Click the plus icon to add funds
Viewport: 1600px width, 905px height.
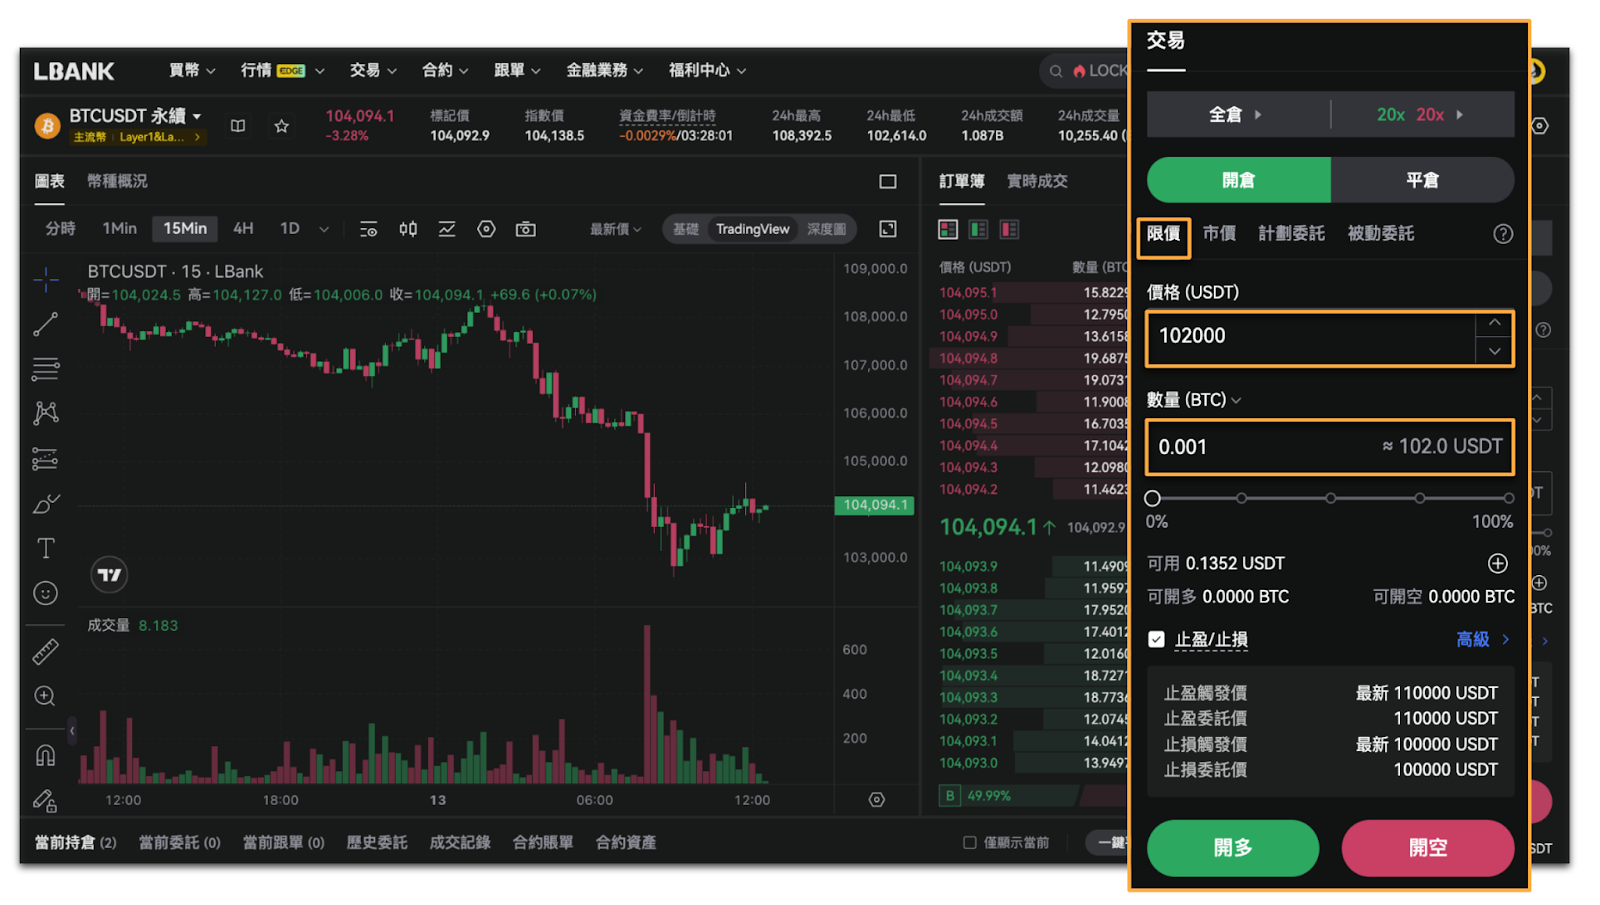click(x=1497, y=564)
